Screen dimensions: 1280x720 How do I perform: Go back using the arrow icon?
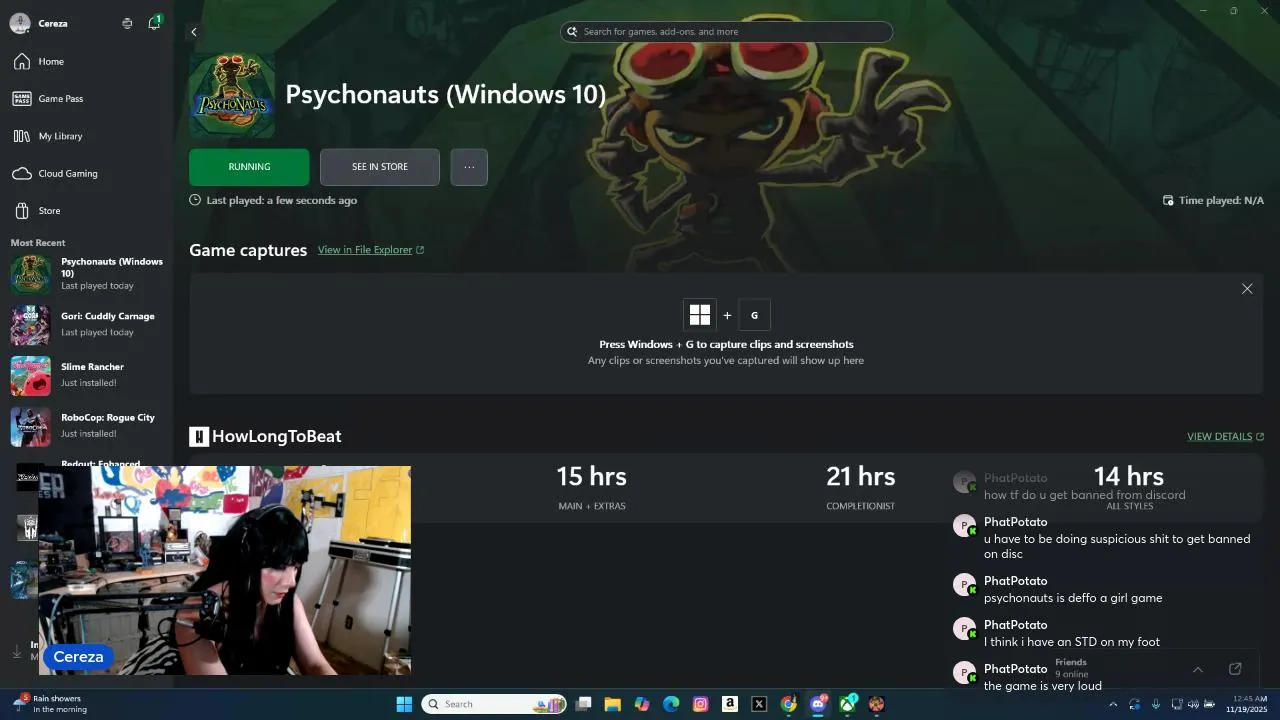pos(194,32)
